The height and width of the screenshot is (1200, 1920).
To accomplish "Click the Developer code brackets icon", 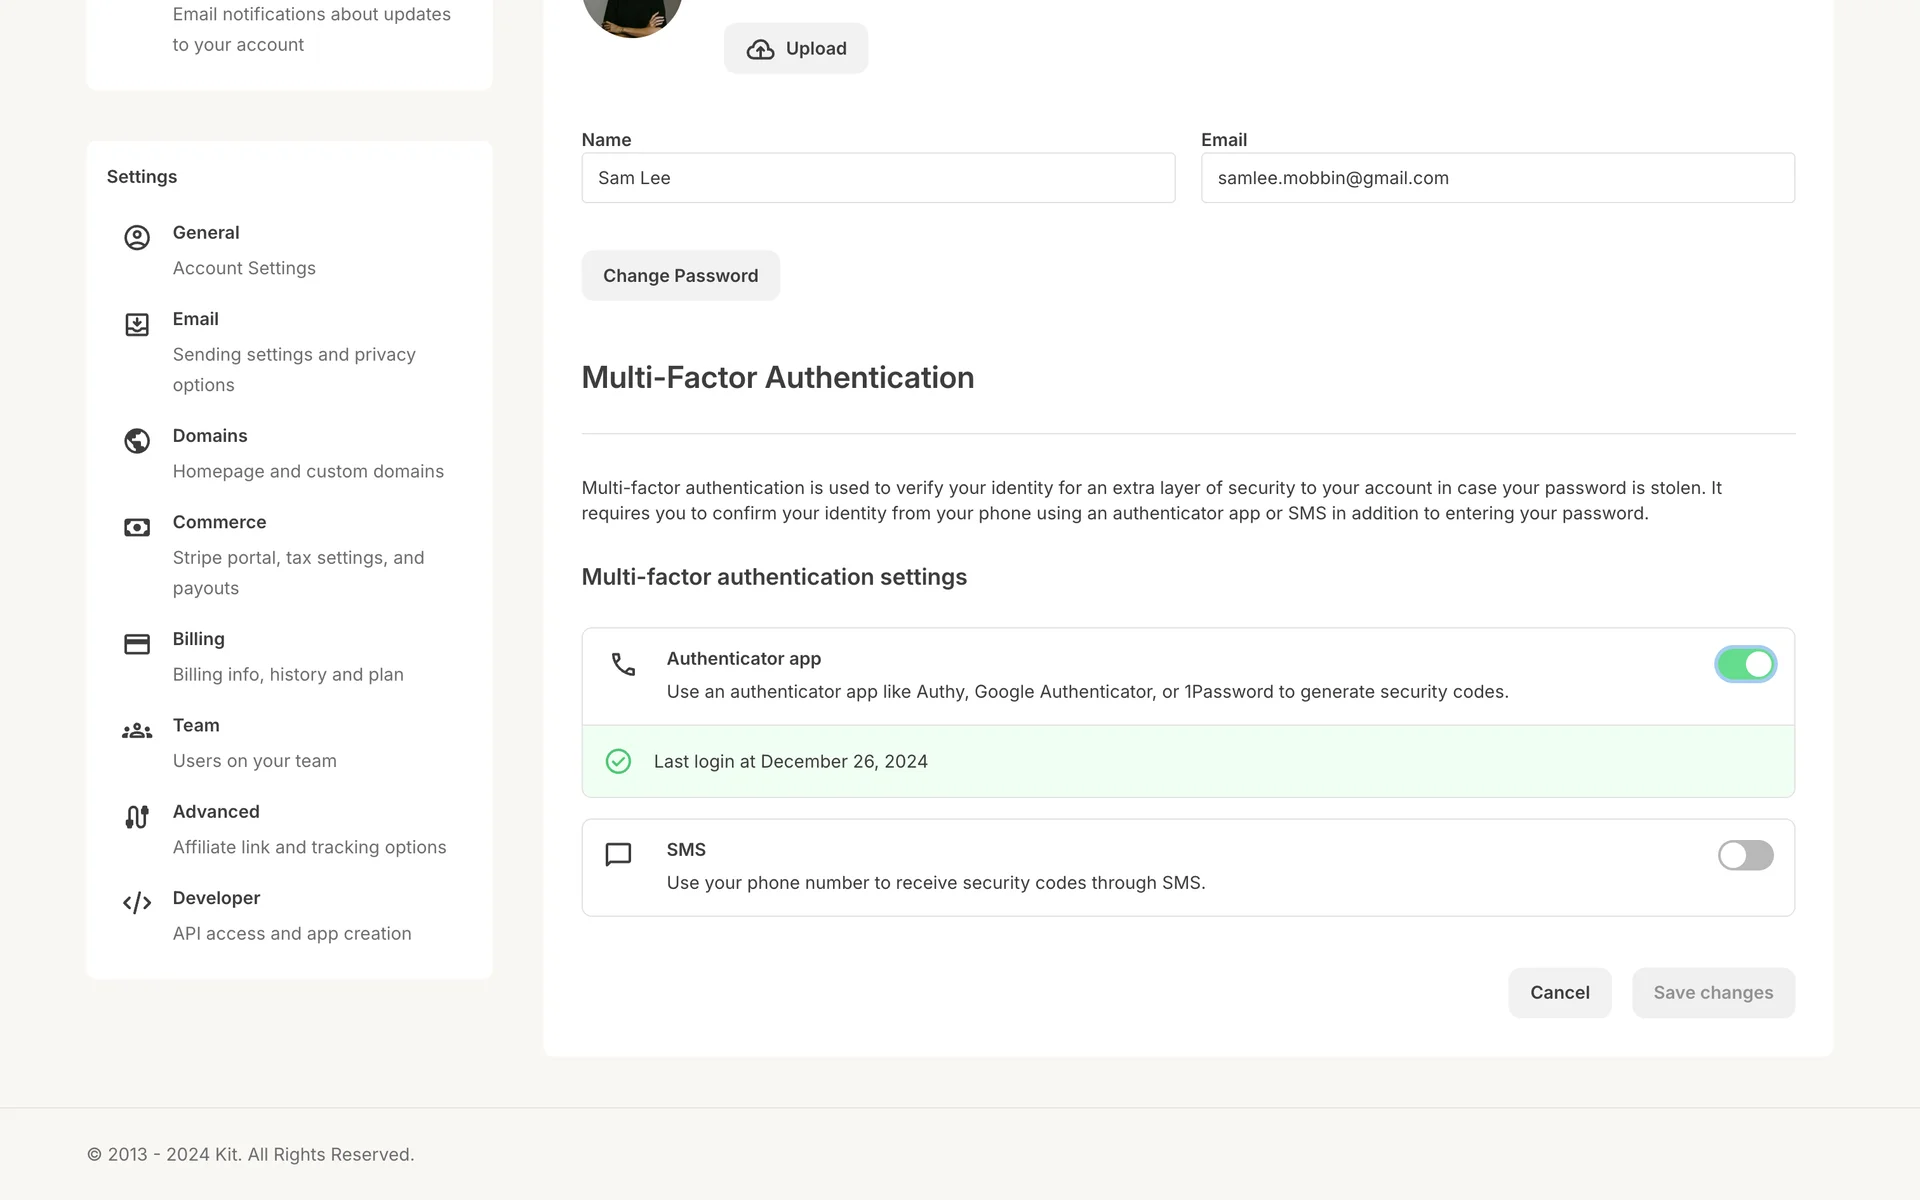I will (137, 903).
